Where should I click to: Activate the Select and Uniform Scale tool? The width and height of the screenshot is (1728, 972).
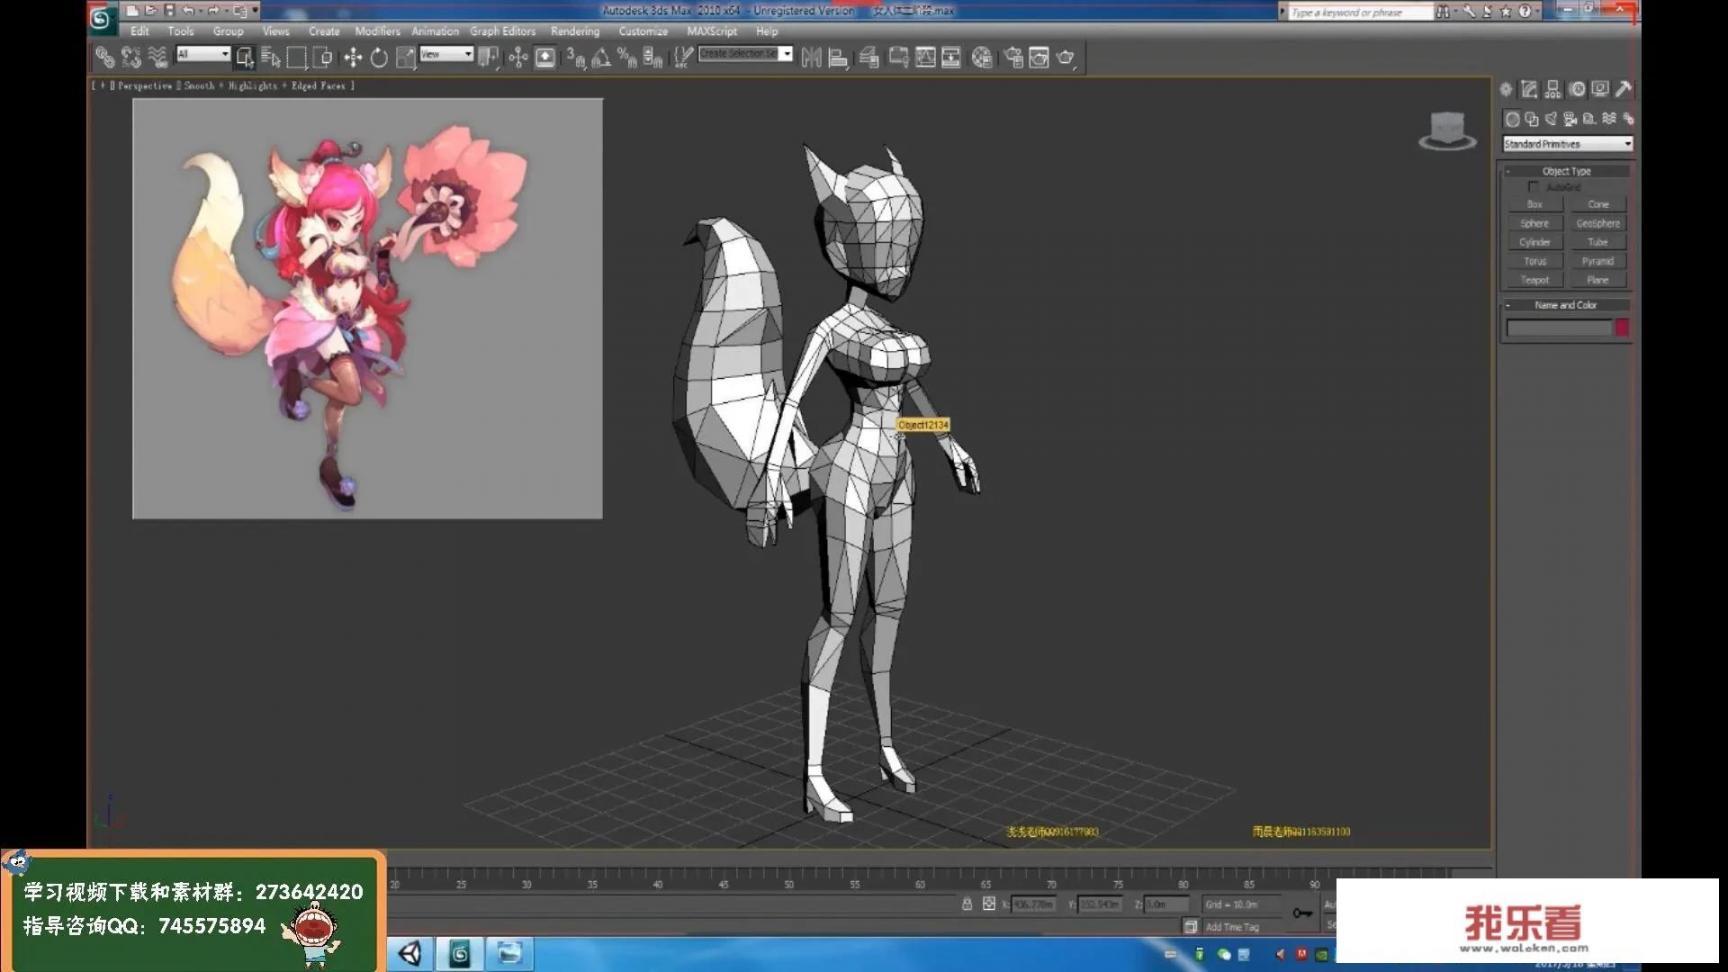405,58
